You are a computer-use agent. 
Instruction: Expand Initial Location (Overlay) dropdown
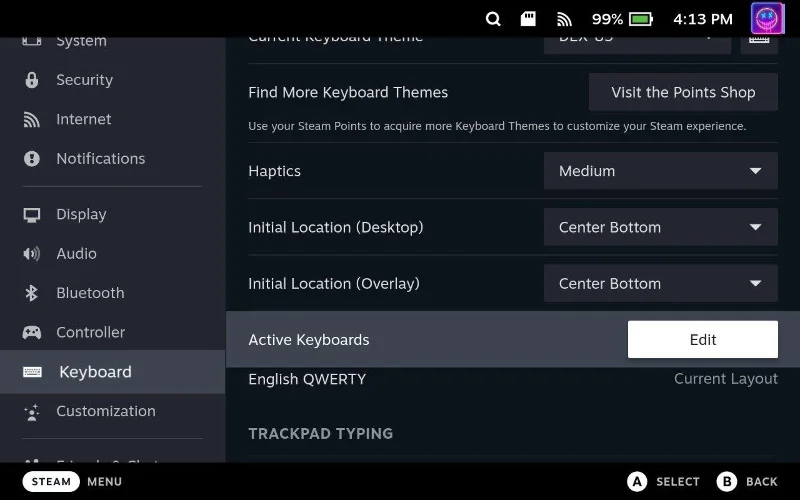[661, 283]
